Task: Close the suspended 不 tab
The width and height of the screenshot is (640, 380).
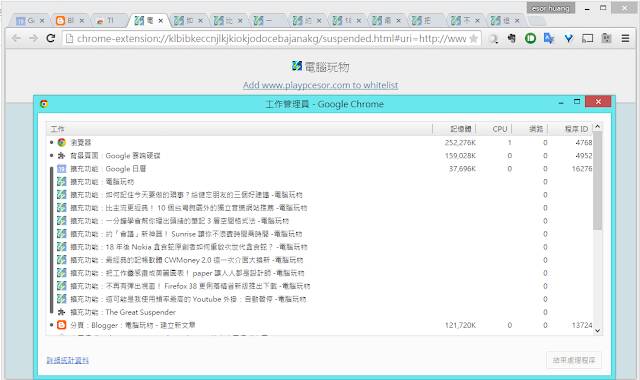Action: (477, 20)
